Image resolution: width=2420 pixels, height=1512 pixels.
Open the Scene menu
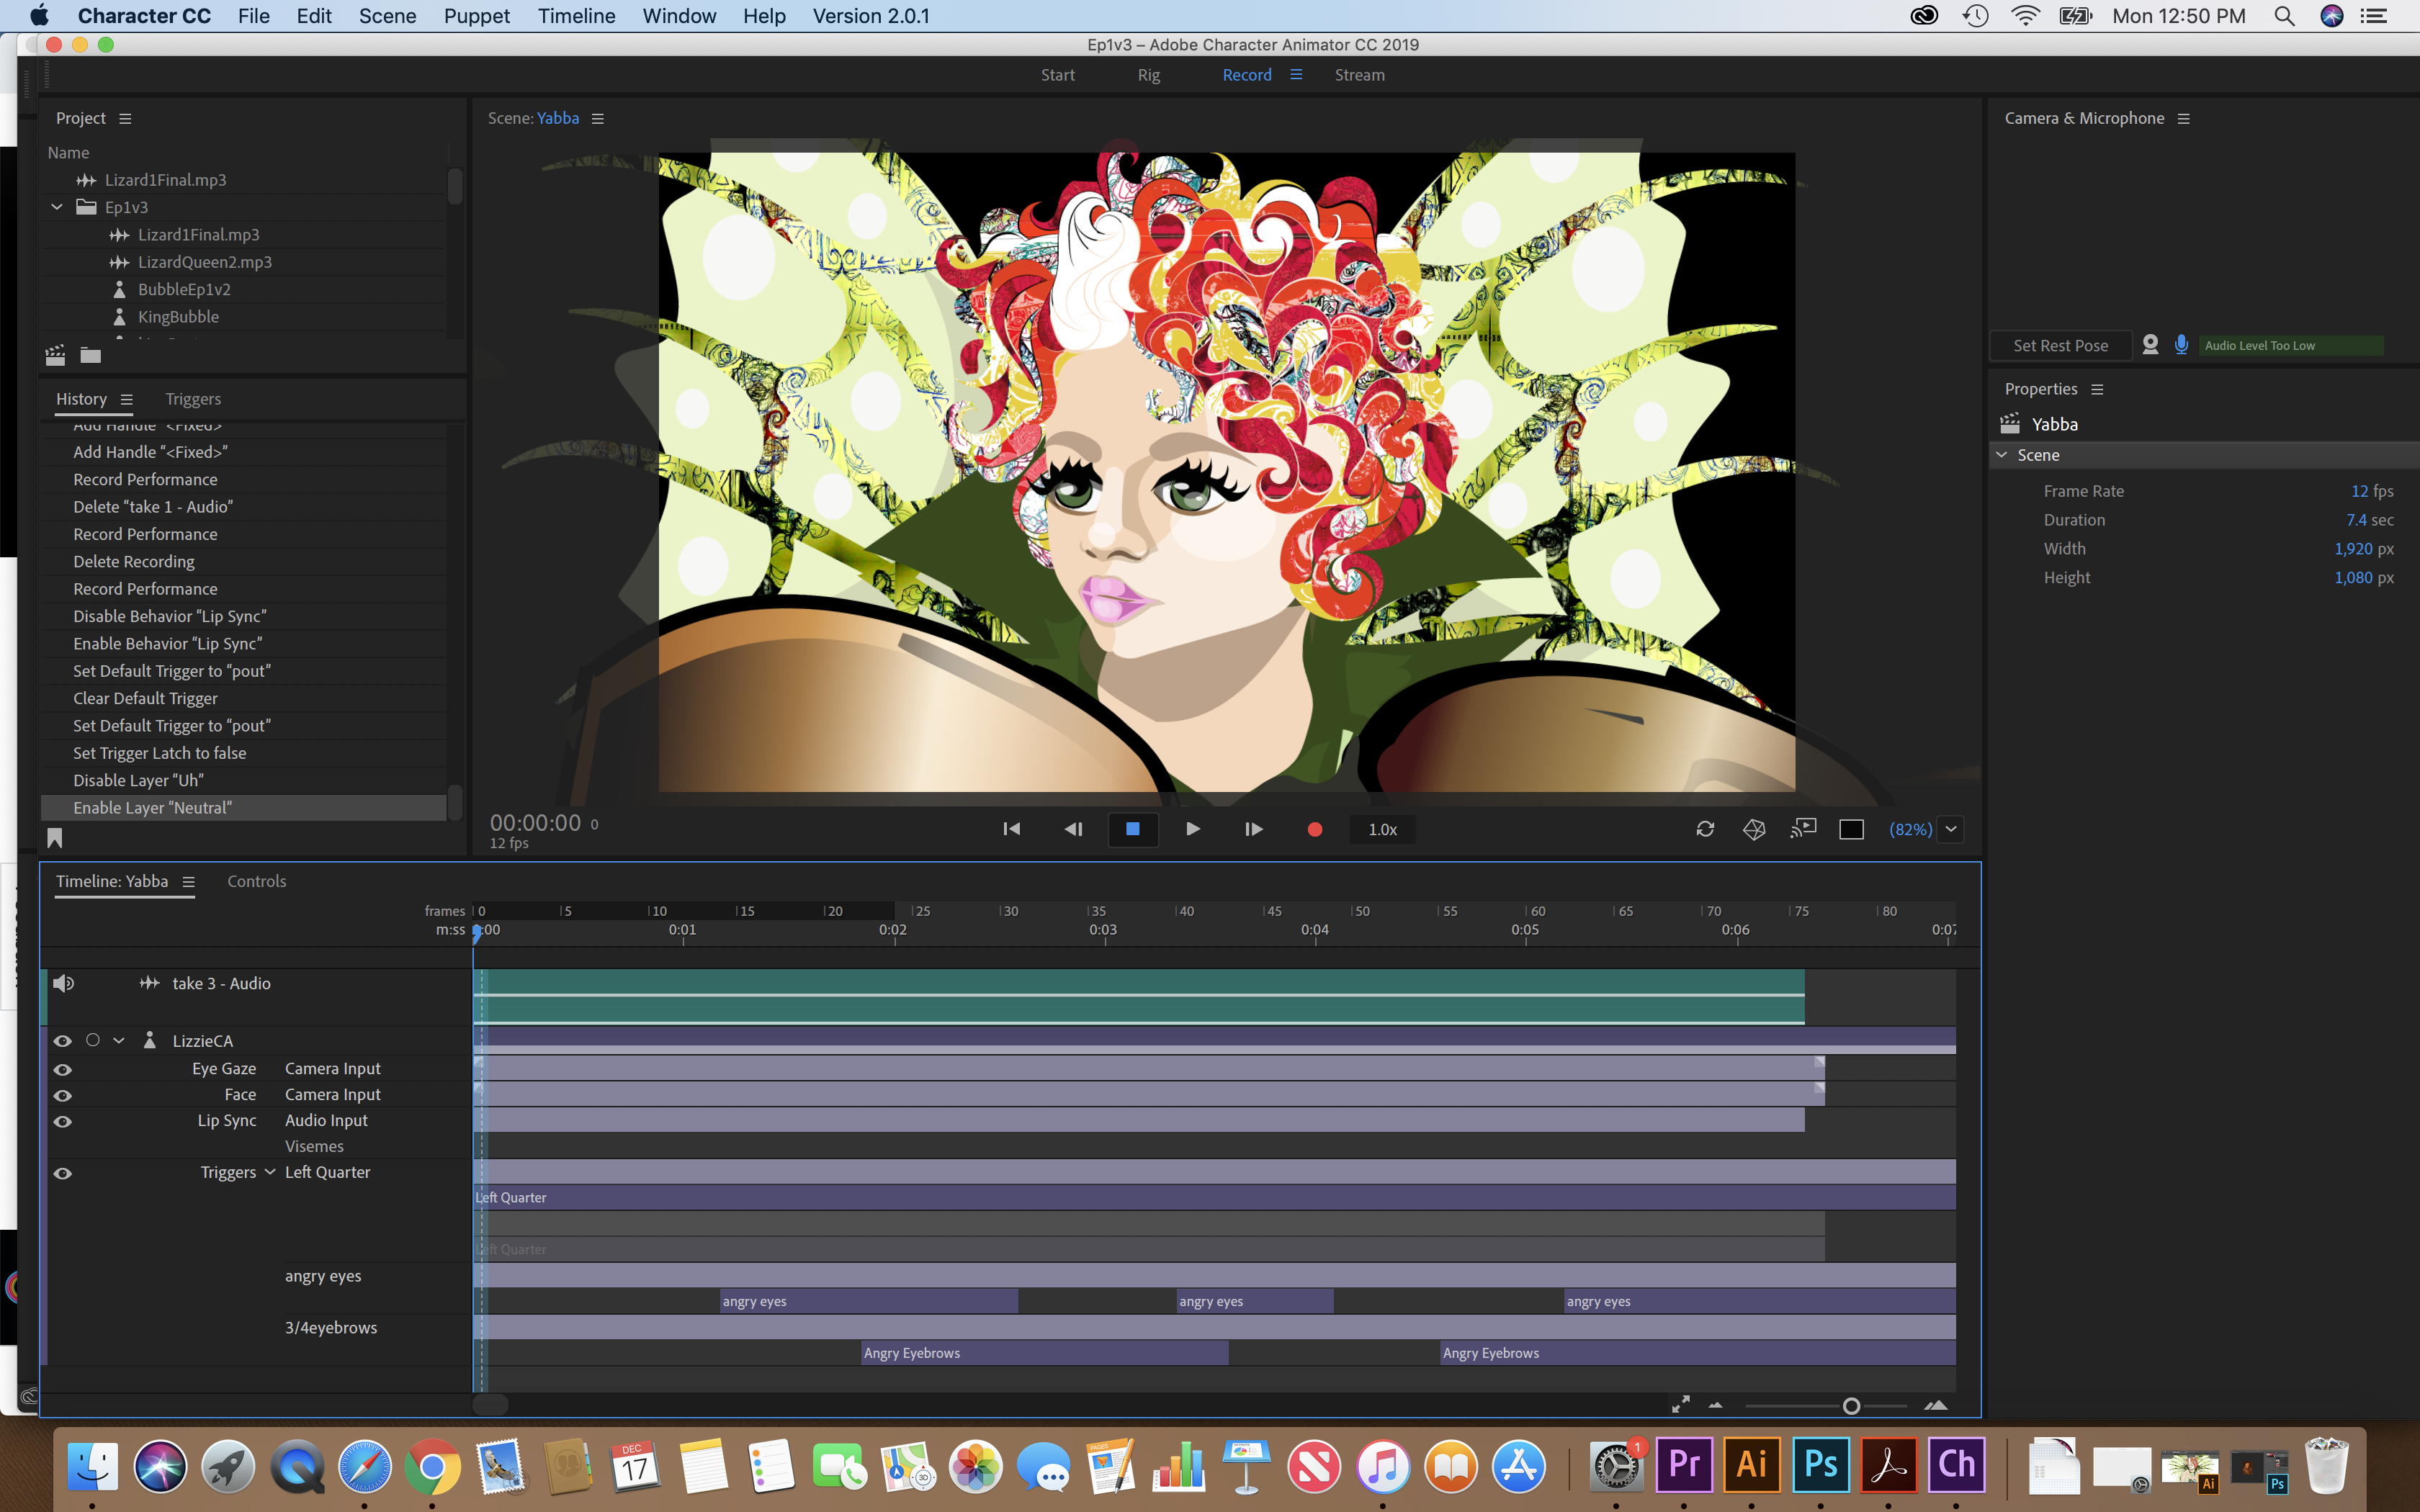click(x=387, y=16)
